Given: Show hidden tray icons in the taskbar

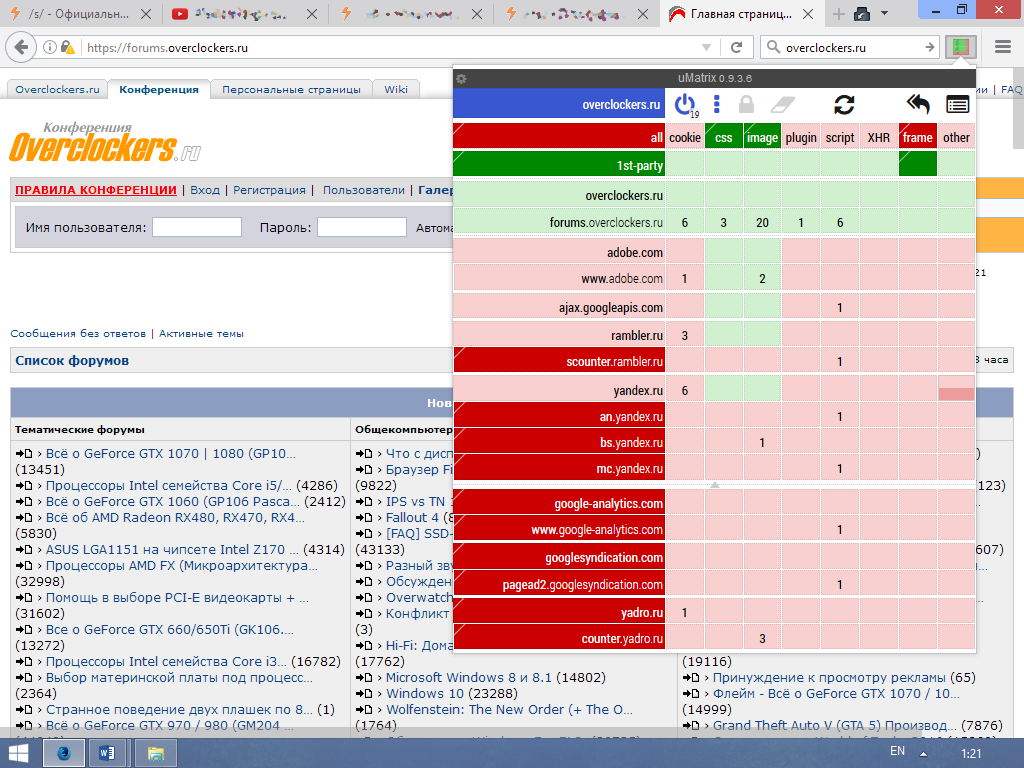Looking at the screenshot, I should point(923,754).
